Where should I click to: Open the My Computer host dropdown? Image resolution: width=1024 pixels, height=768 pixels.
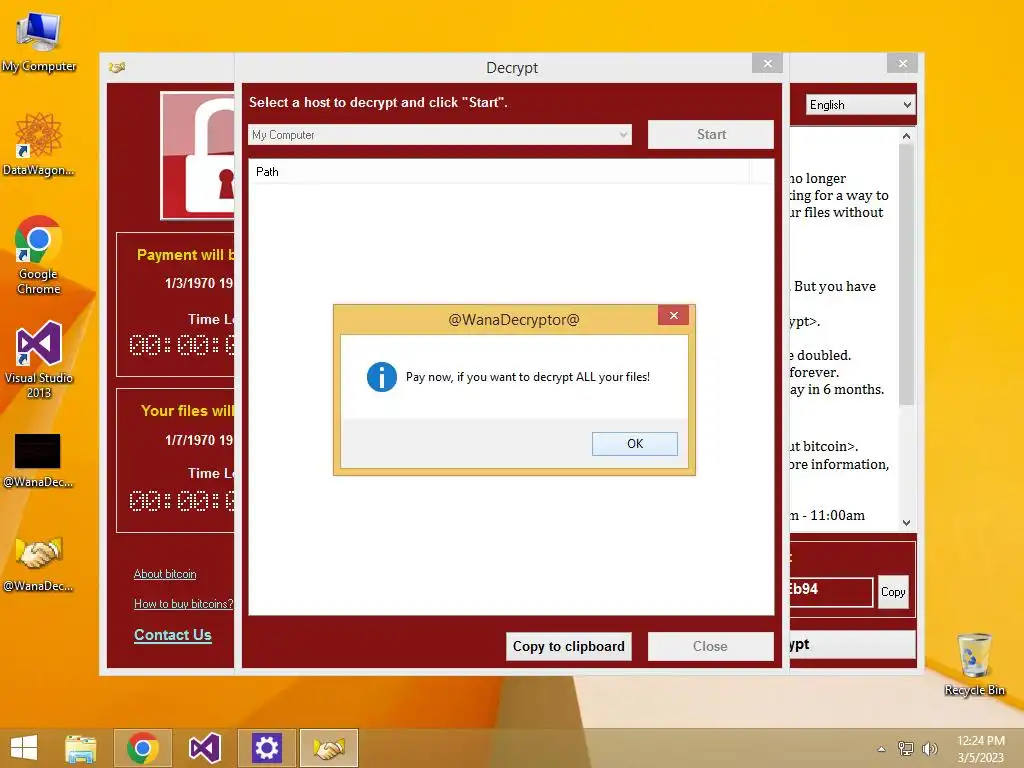tap(440, 135)
